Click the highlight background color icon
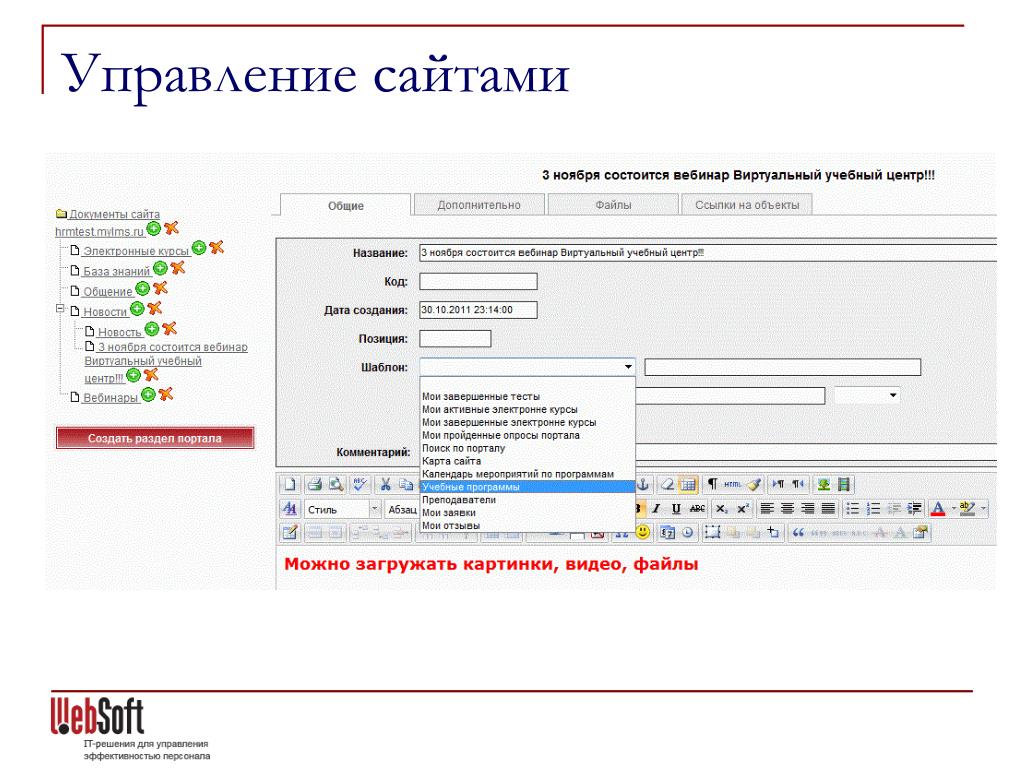Screen dimensions: 1024x768 click(x=967, y=509)
